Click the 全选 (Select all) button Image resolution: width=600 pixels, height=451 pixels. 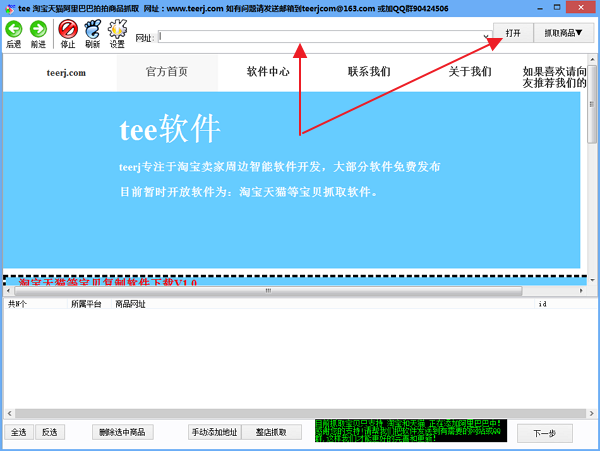(x=19, y=432)
